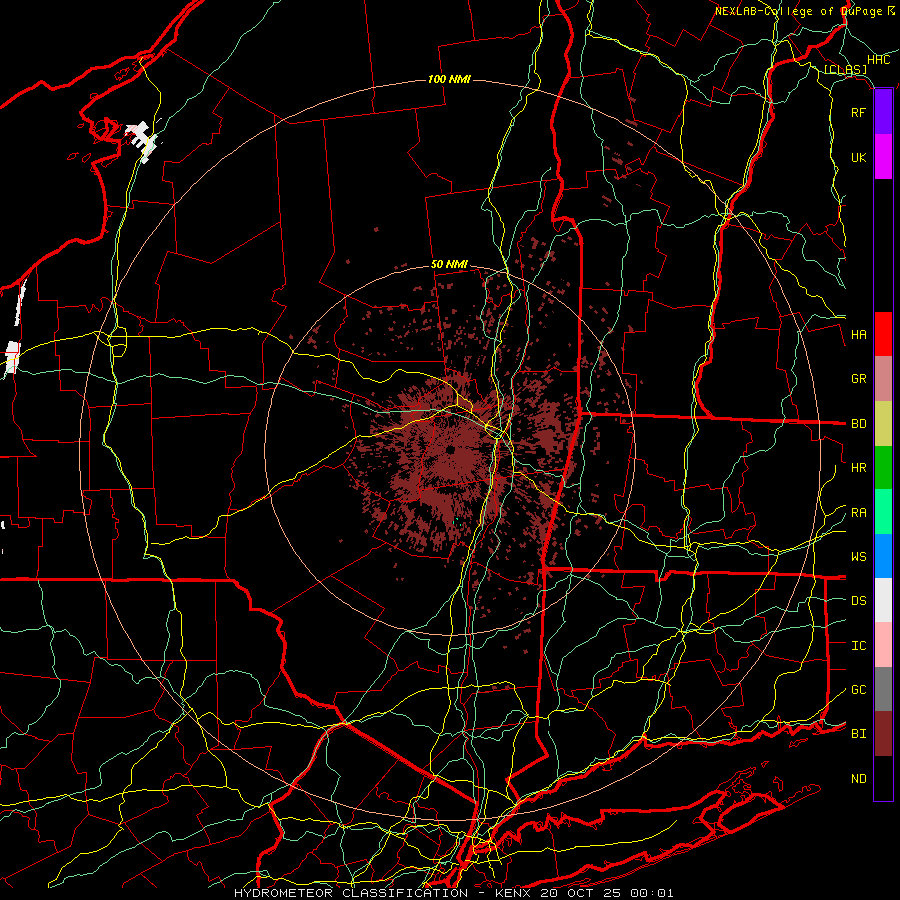Click the "100 NMI" range ring label
Screen dimensions: 900x900
point(449,79)
